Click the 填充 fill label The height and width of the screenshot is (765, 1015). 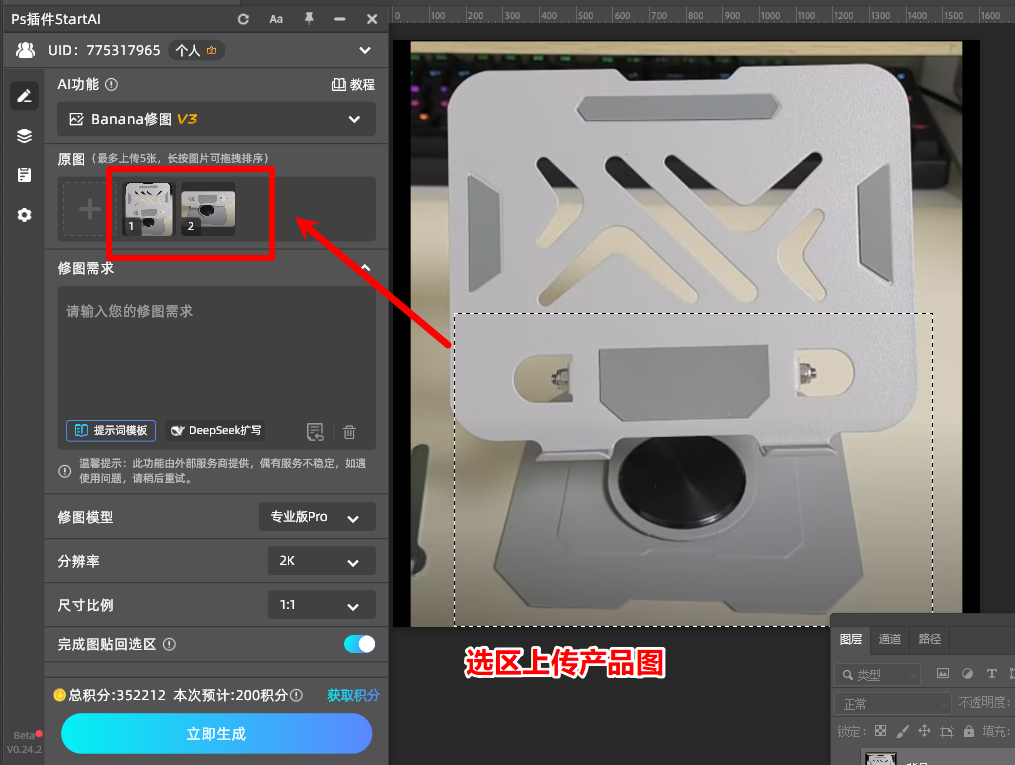coord(996,731)
